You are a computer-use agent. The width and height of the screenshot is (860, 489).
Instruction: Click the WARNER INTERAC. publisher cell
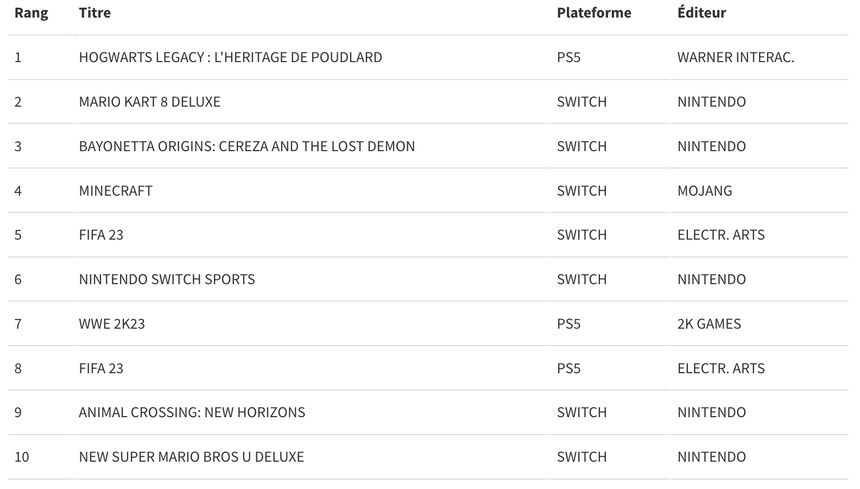tap(735, 58)
